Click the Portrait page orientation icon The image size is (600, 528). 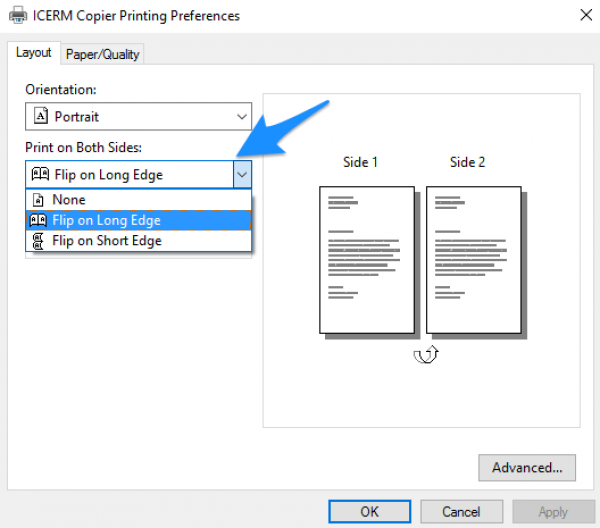(x=41, y=116)
